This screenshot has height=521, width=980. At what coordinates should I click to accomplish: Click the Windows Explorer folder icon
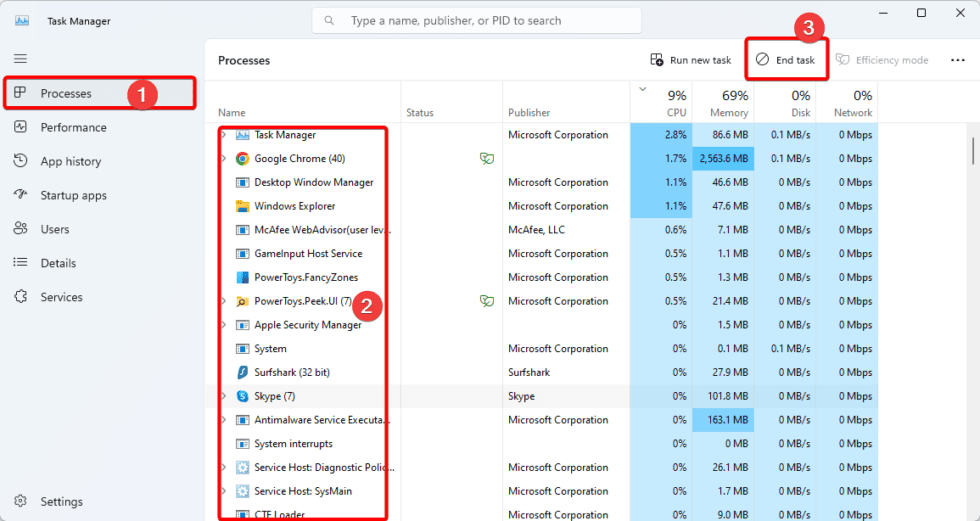click(242, 206)
